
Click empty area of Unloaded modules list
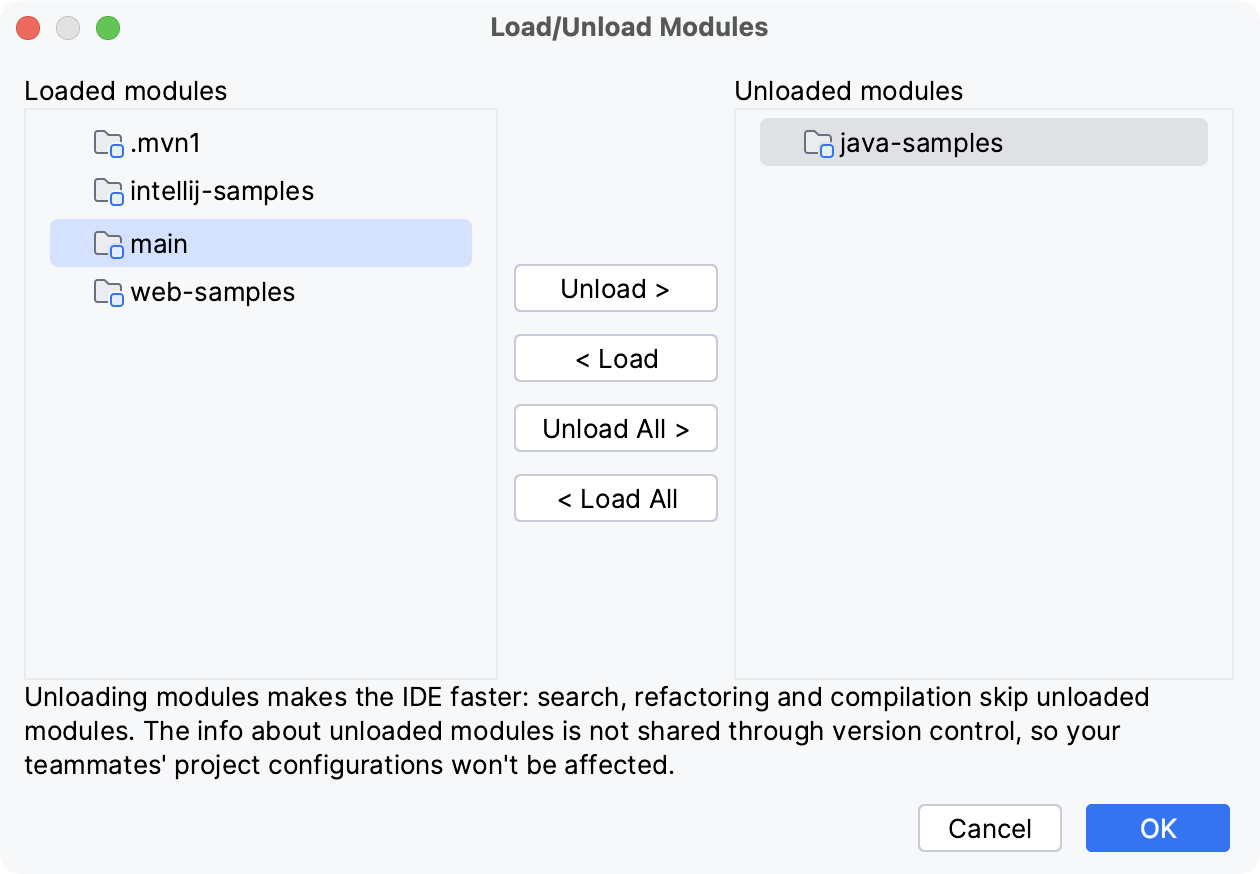(983, 450)
